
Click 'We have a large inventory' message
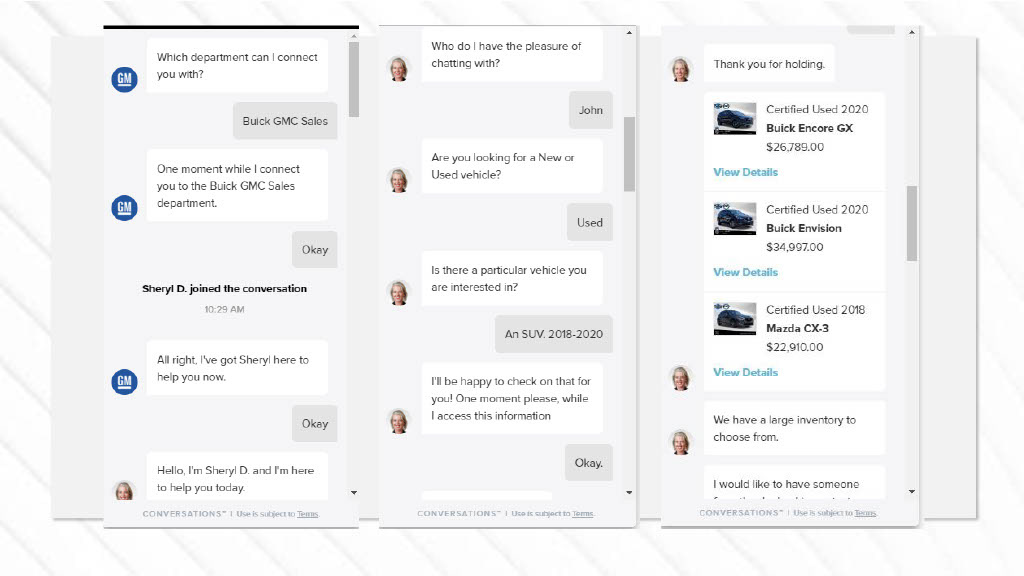(x=794, y=428)
